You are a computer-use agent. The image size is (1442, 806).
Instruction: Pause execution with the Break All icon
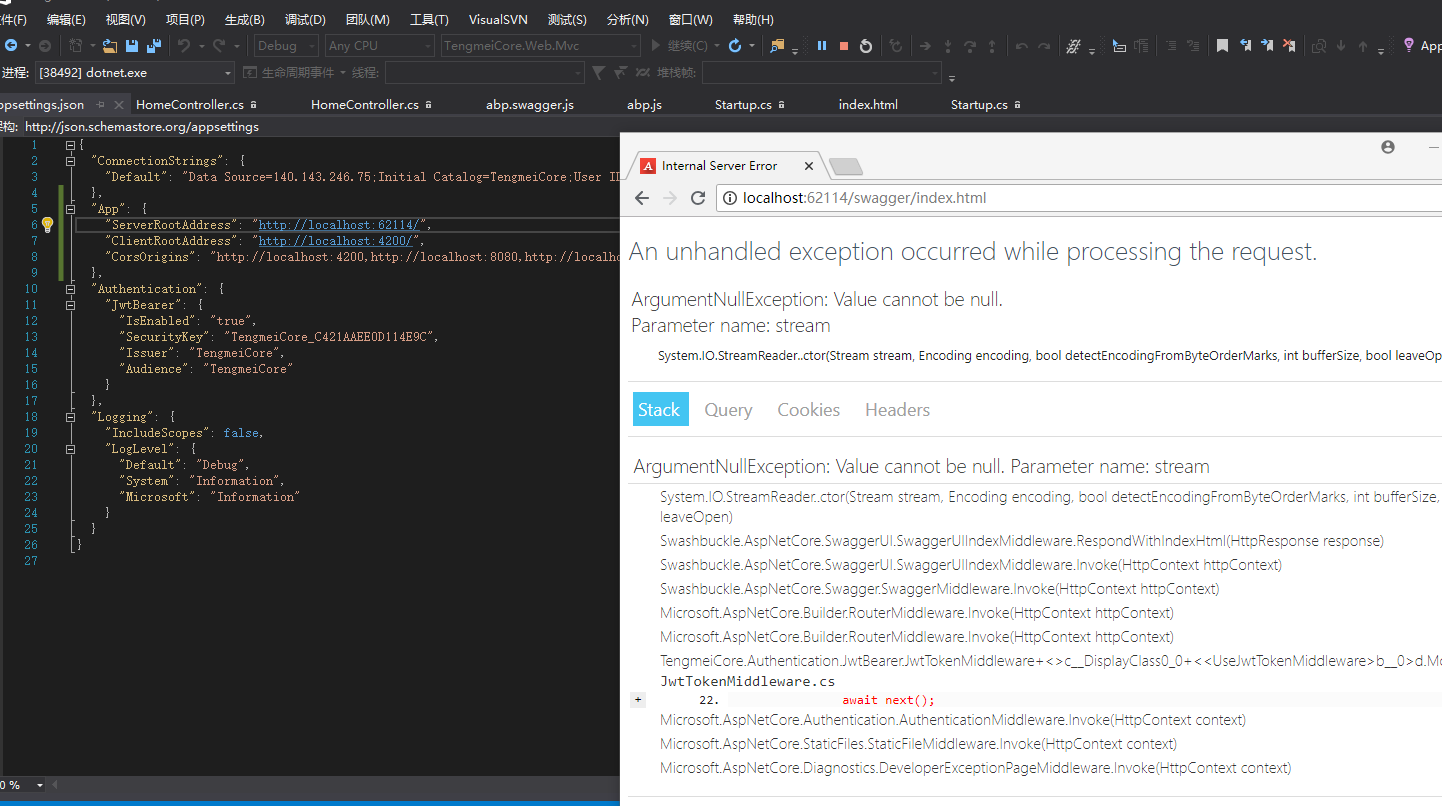pyautogui.click(x=821, y=45)
